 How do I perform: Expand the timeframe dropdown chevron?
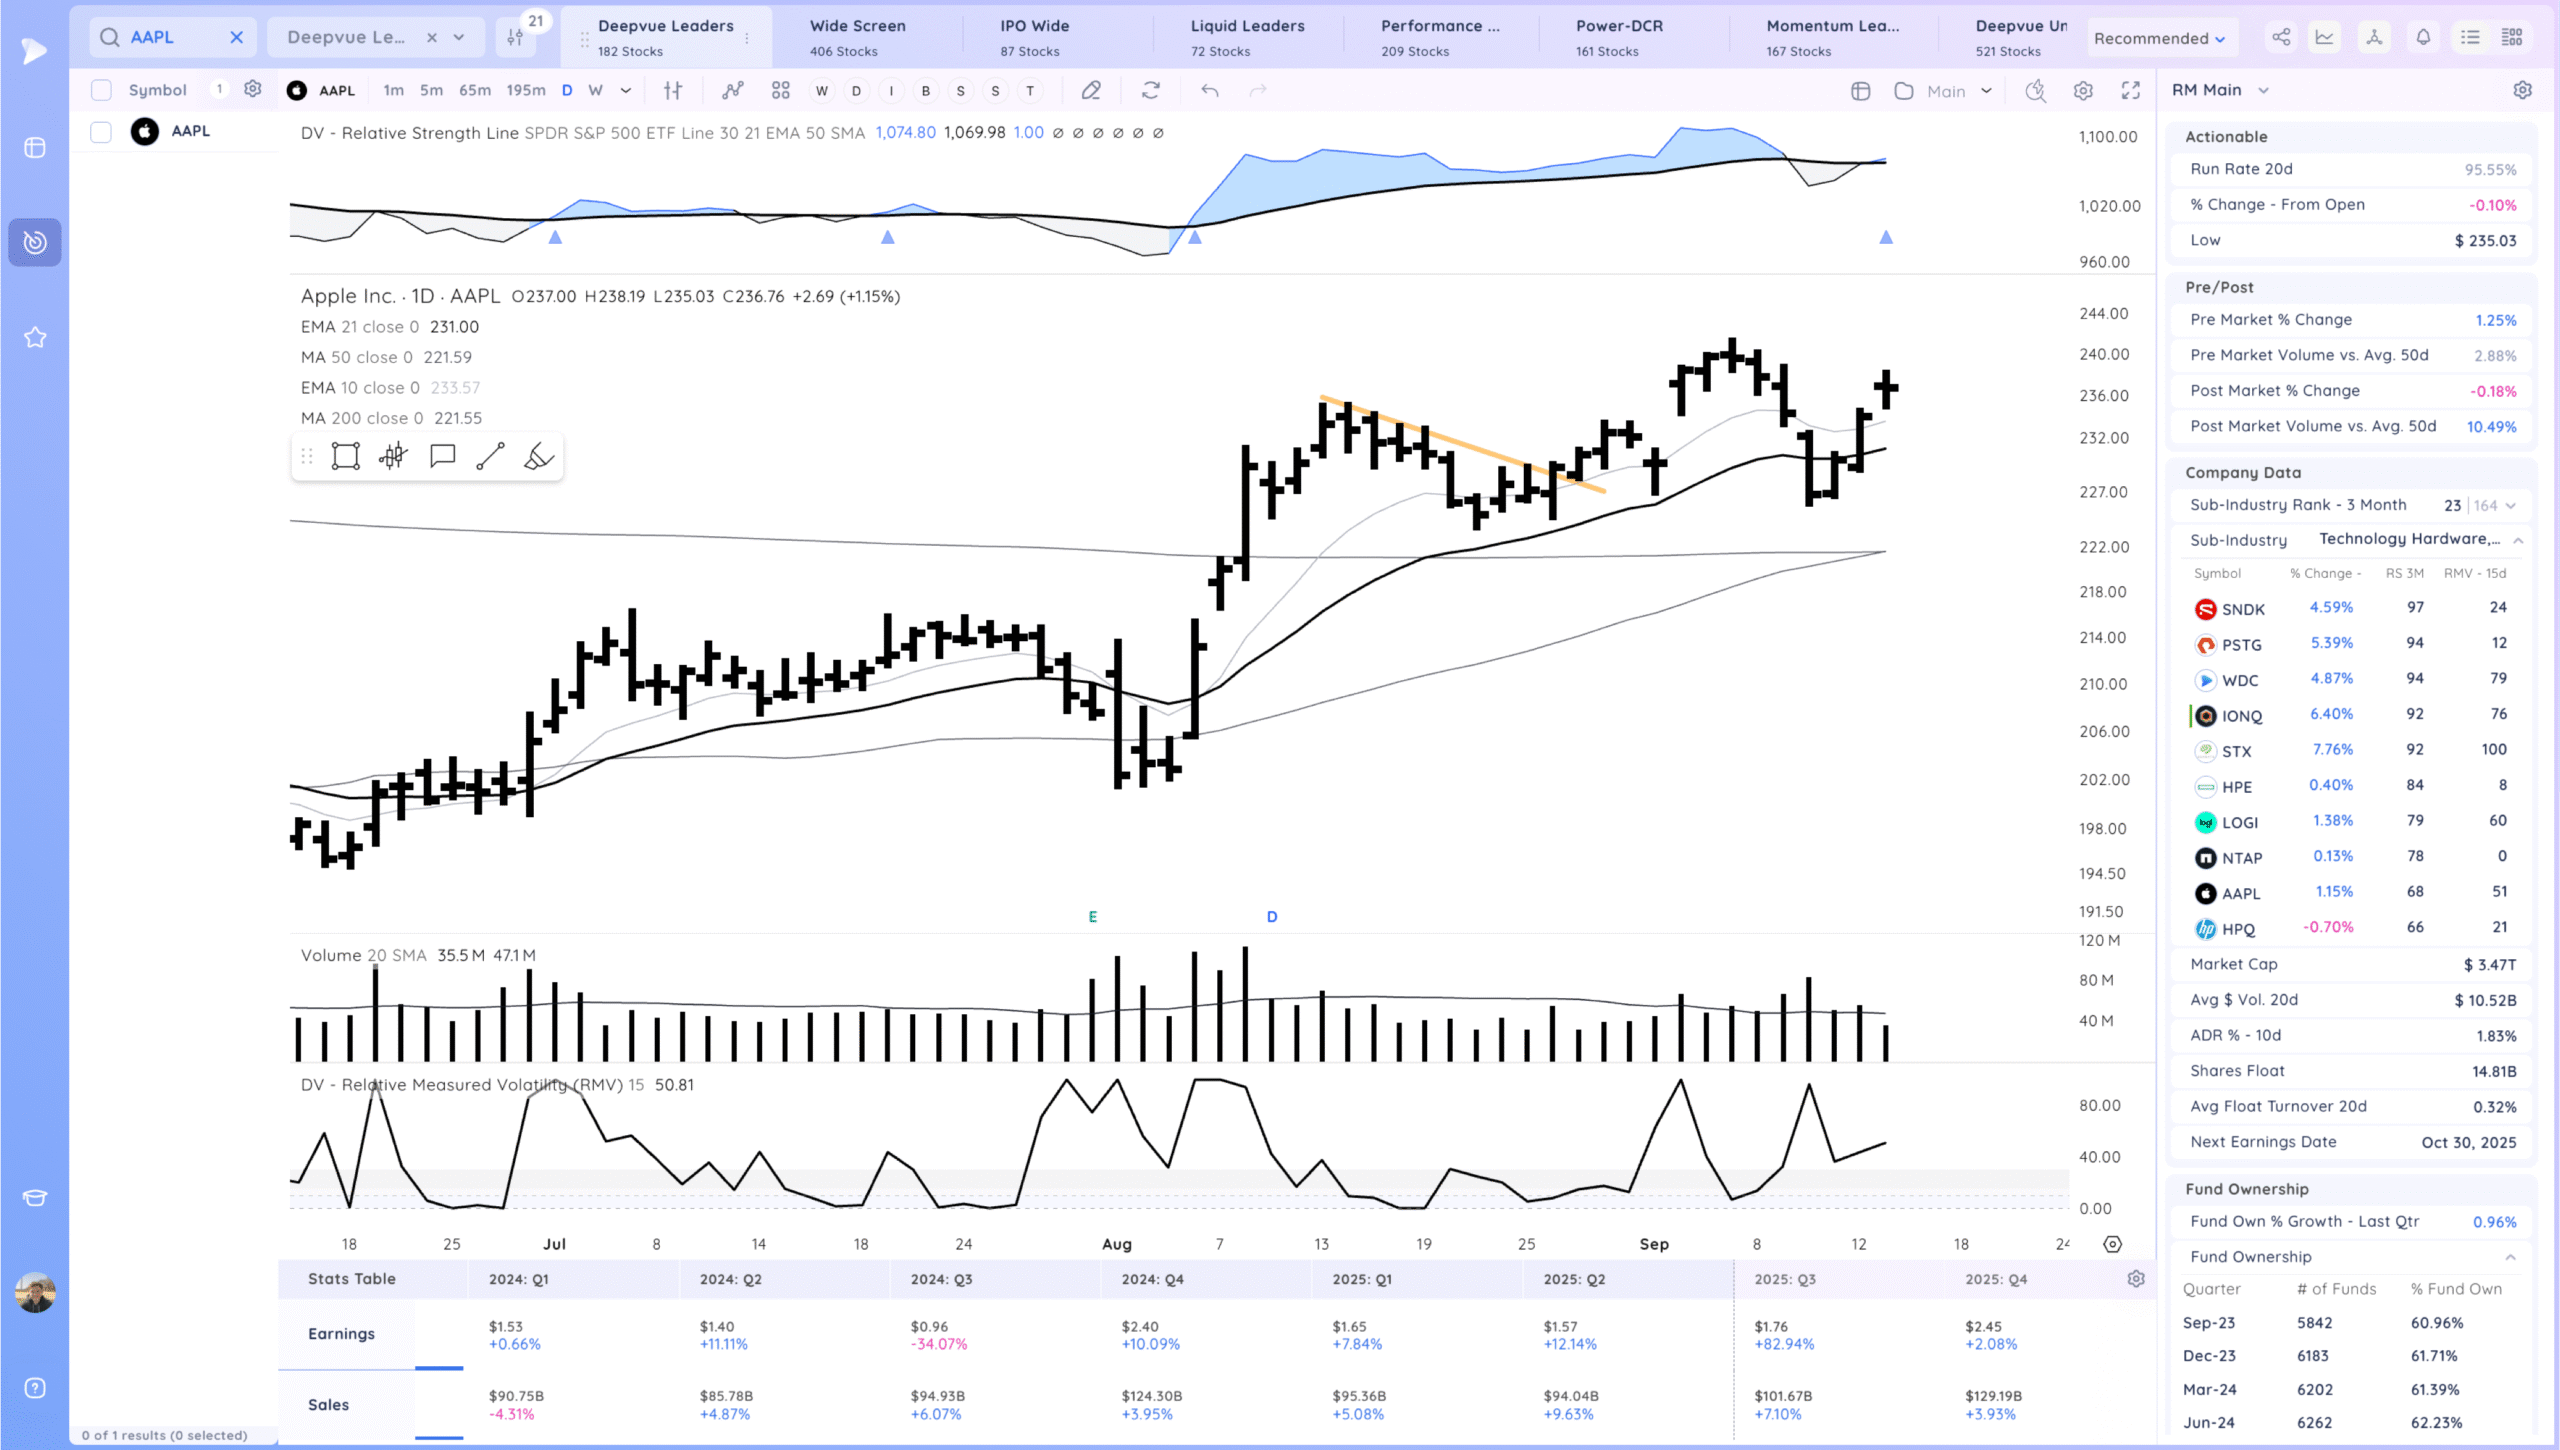626,90
